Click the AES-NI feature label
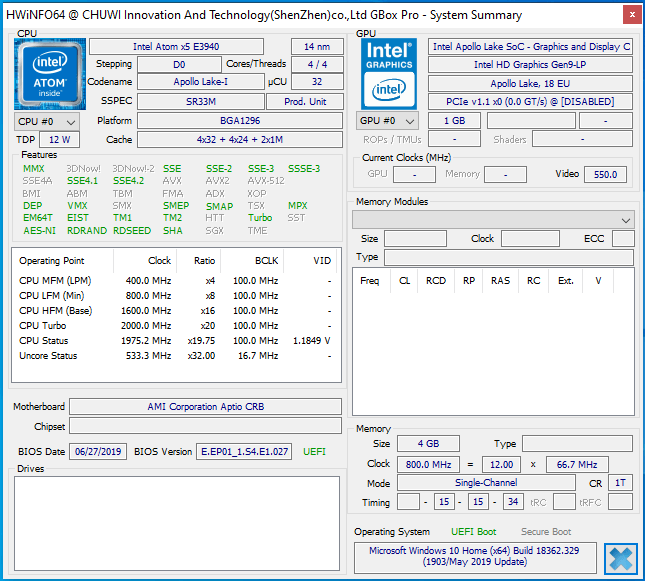 [39, 230]
